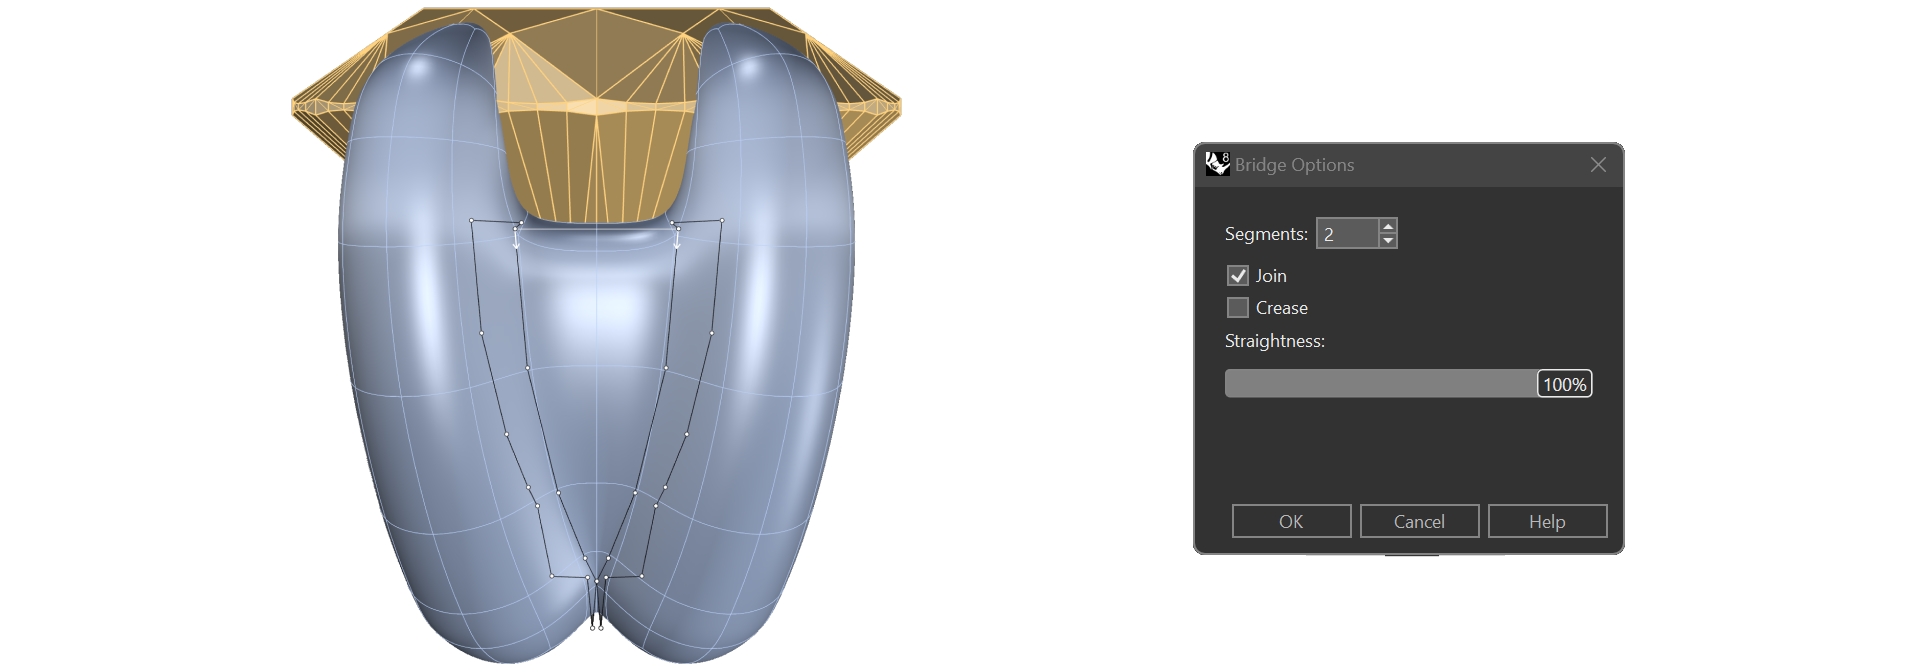Click the Bridge Options title bar text
1920x672 pixels.
tap(1294, 165)
